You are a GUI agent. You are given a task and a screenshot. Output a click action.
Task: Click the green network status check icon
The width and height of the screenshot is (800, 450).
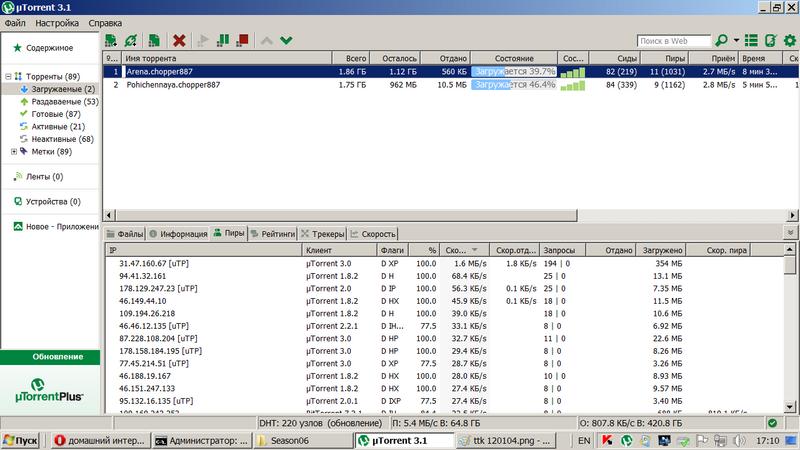(x=772, y=423)
